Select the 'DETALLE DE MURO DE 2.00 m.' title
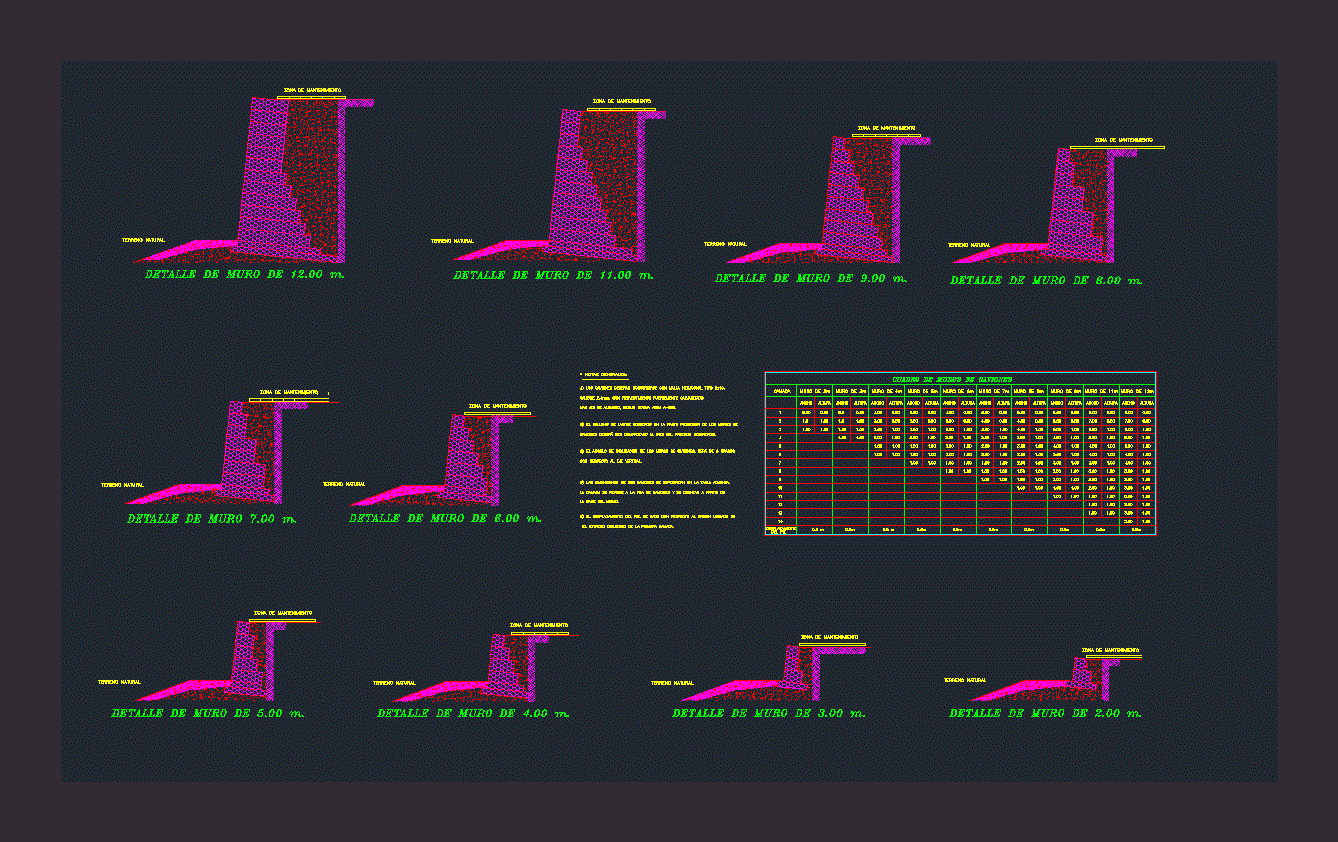The image size is (1338, 842). click(x=1045, y=713)
